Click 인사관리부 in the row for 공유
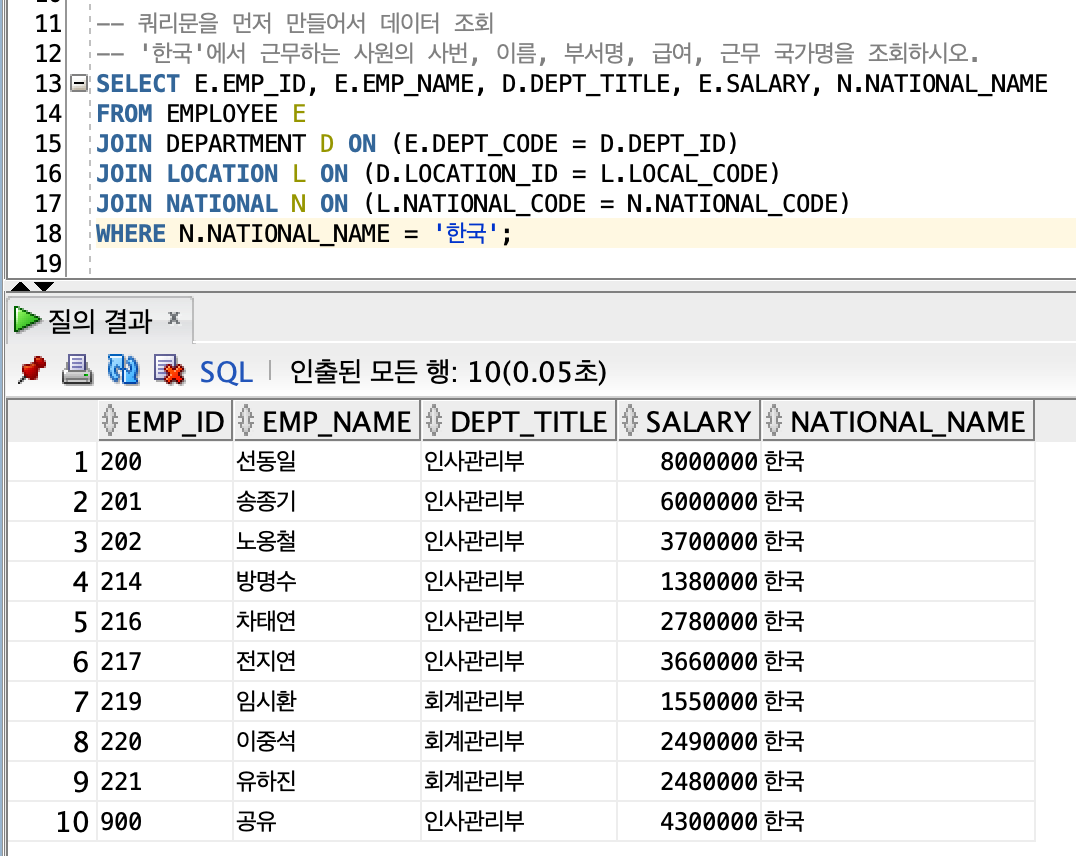Viewport: 1076px width, 856px height. point(519,821)
